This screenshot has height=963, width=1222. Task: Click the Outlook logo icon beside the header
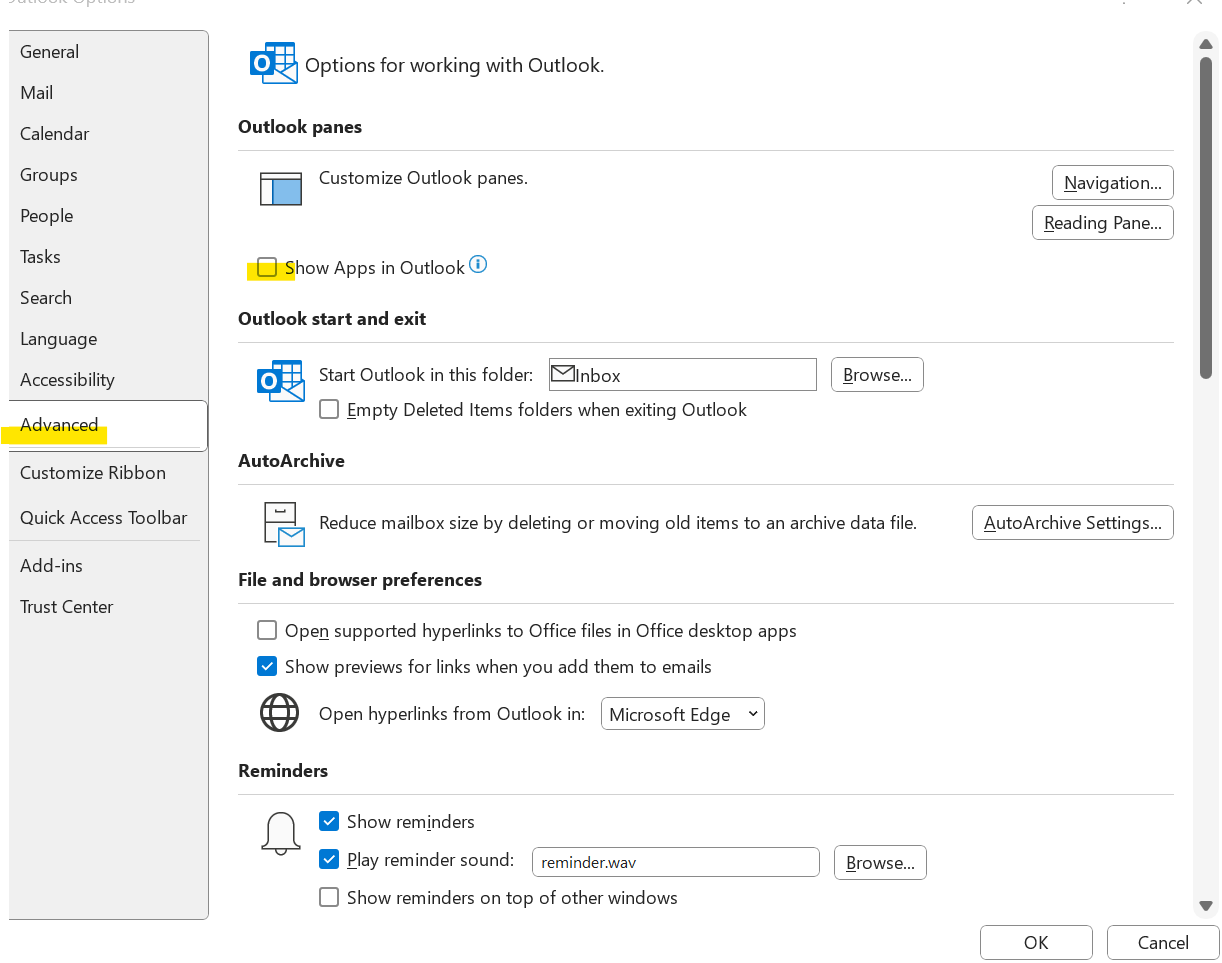tap(273, 63)
